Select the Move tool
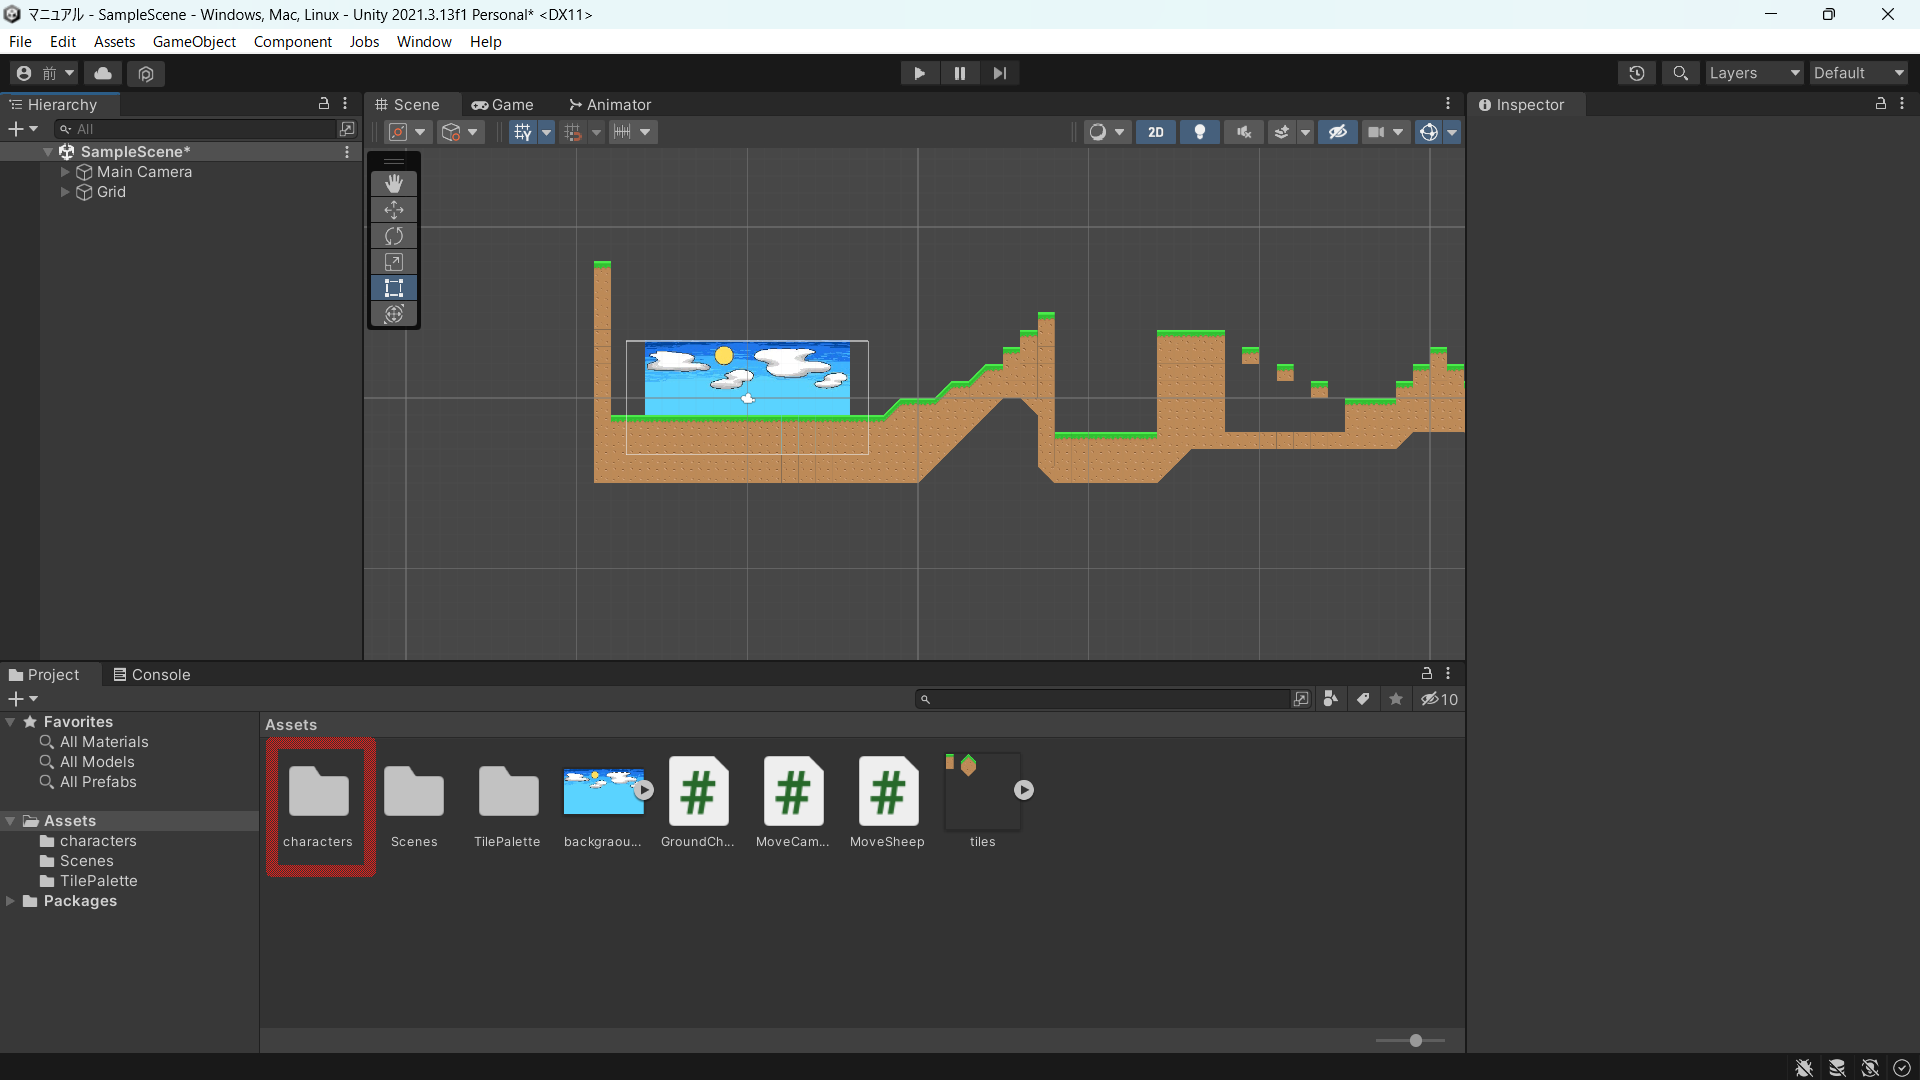This screenshot has height=1080, width=1920. coord(394,210)
